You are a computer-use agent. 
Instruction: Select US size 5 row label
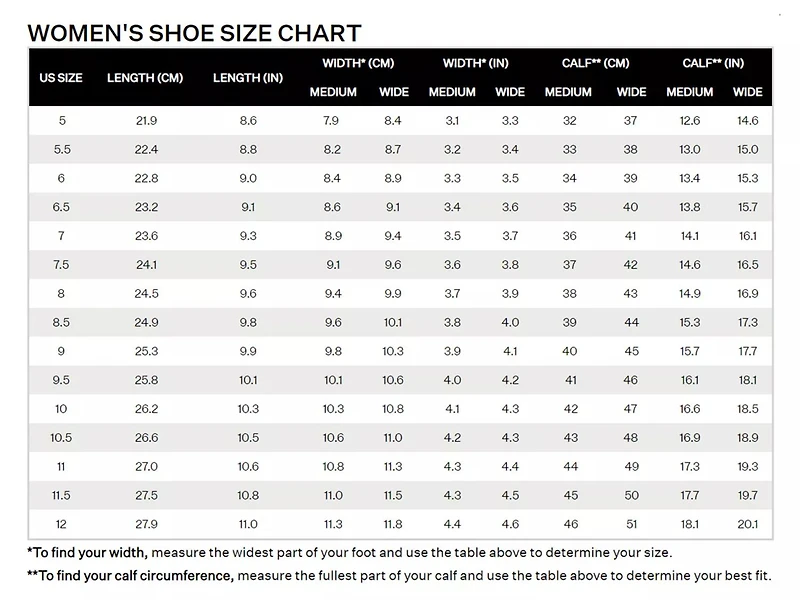pos(62,121)
